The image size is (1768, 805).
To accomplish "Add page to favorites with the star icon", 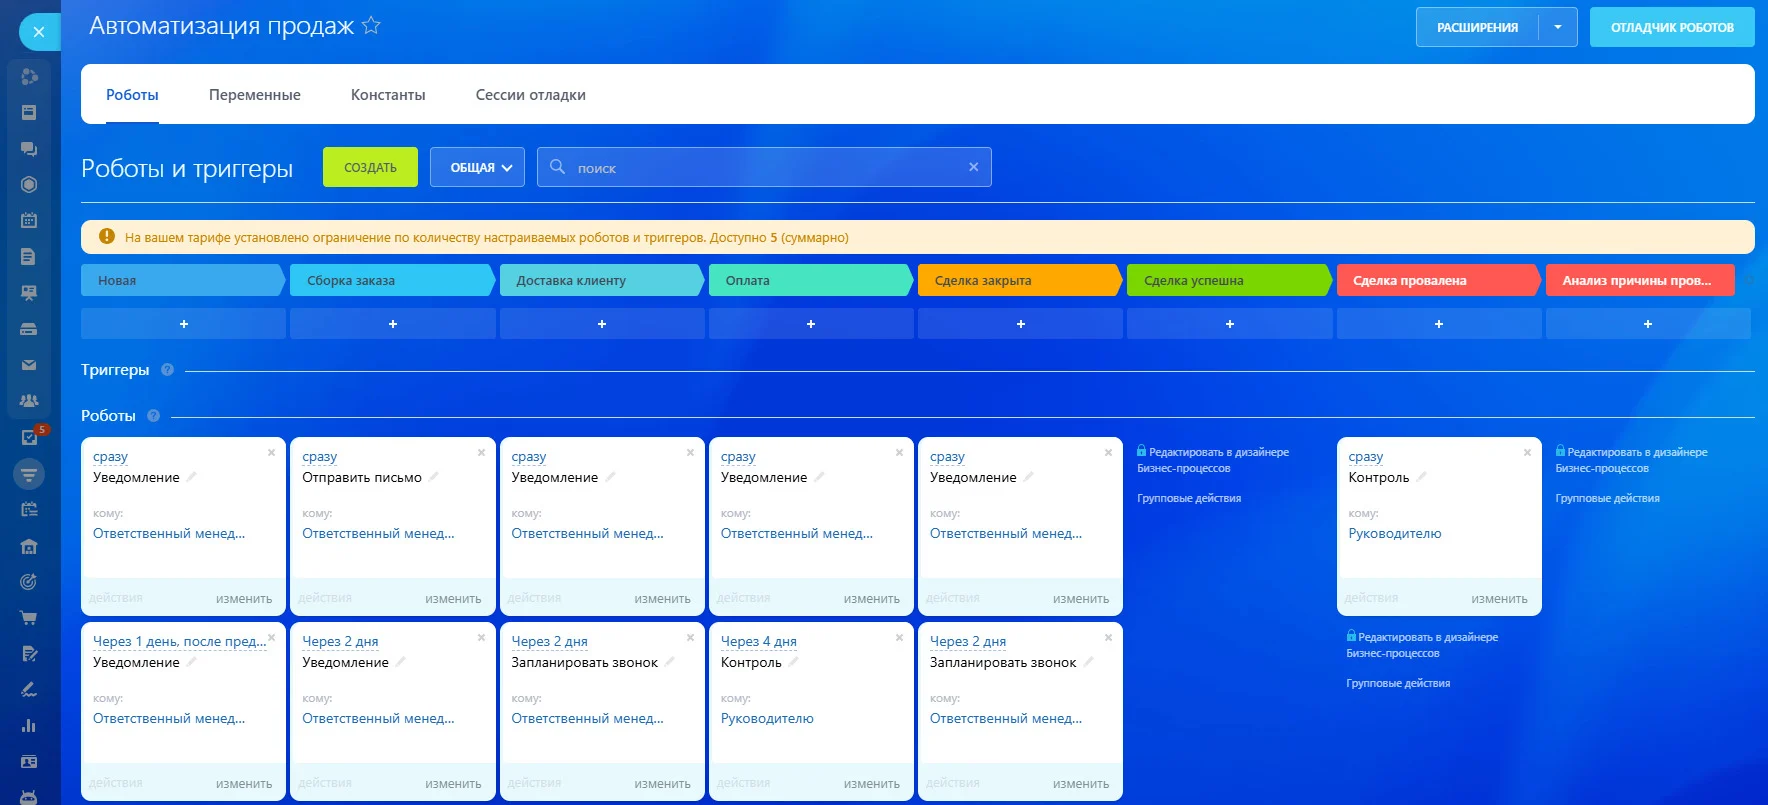I will tap(371, 26).
